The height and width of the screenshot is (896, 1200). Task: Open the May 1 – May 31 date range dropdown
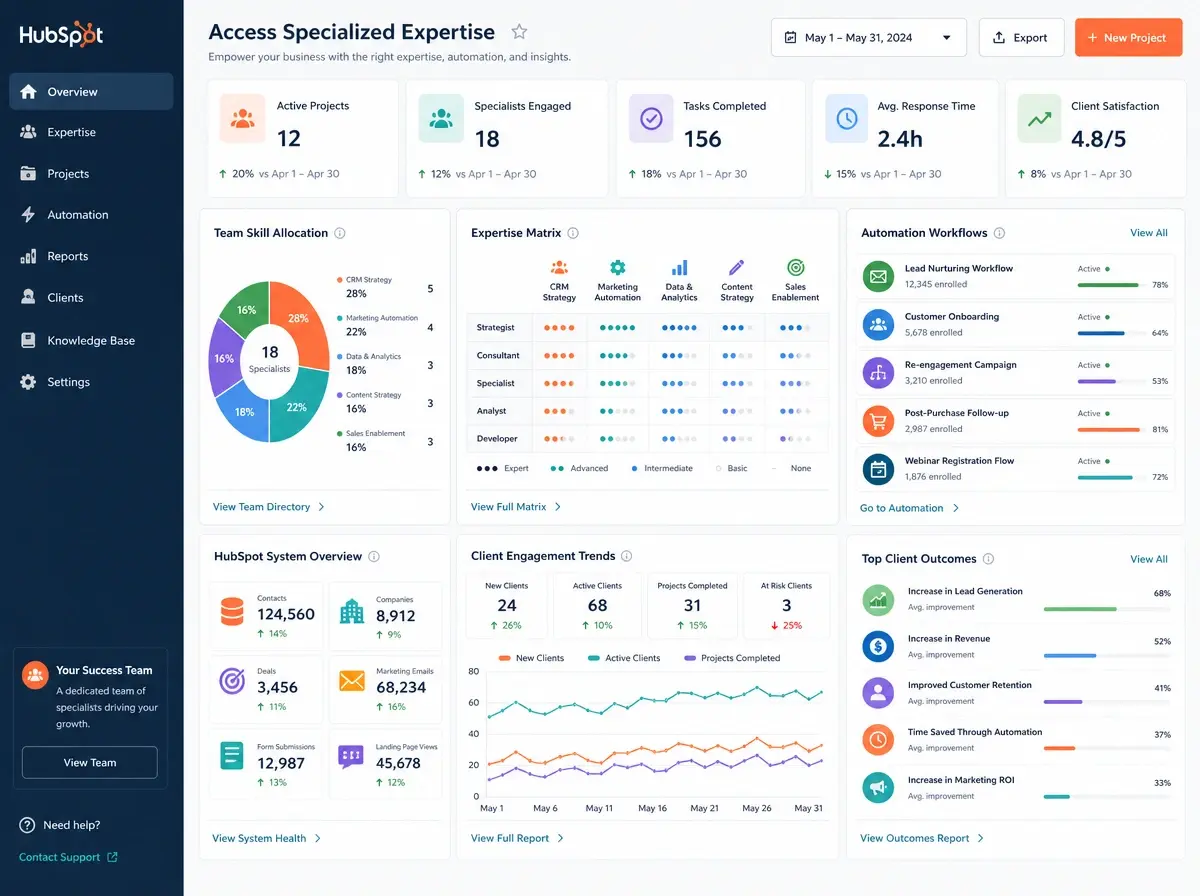coord(869,37)
